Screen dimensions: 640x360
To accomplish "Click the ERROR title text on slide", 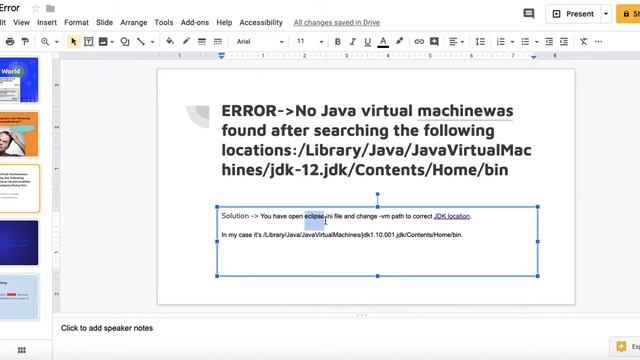I will click(376, 140).
